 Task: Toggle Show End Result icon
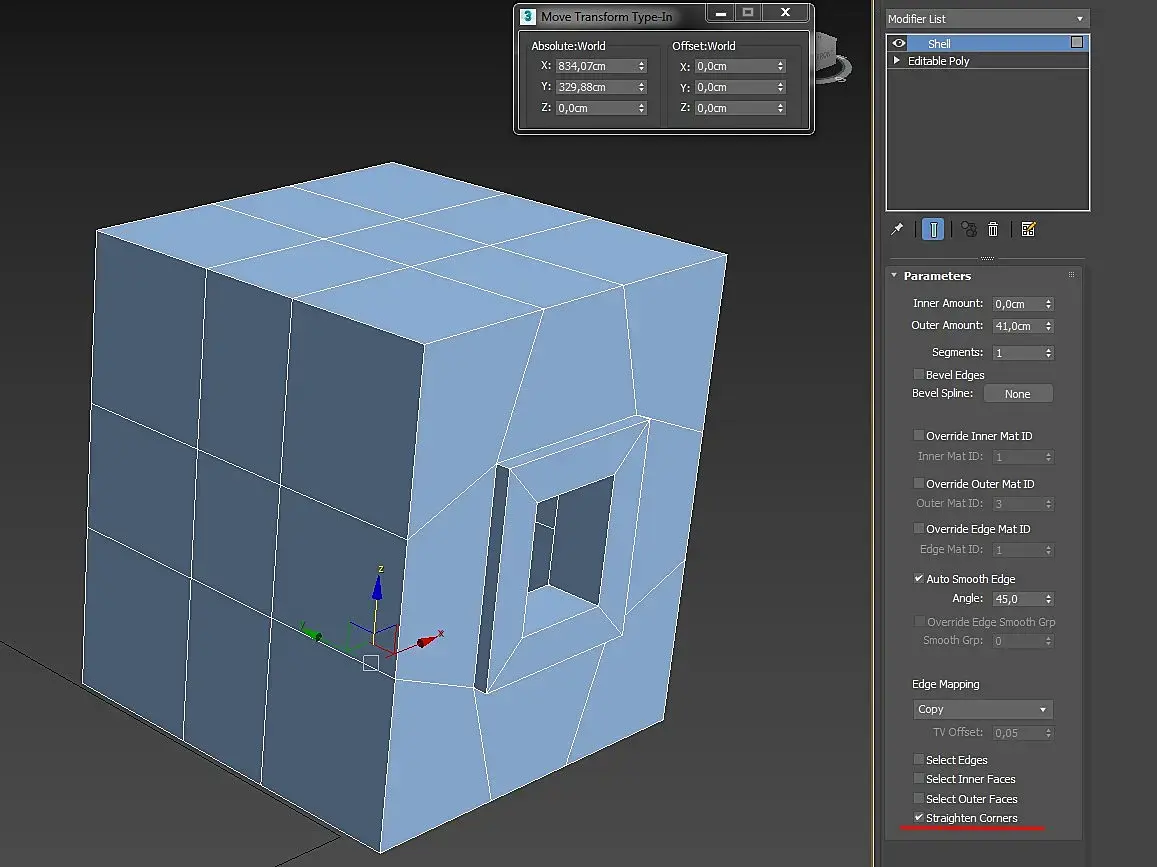coord(932,229)
